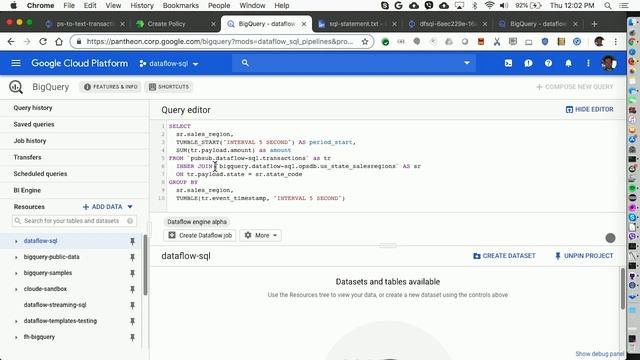
Task: Click the Show debug panel link
Action: (600, 353)
